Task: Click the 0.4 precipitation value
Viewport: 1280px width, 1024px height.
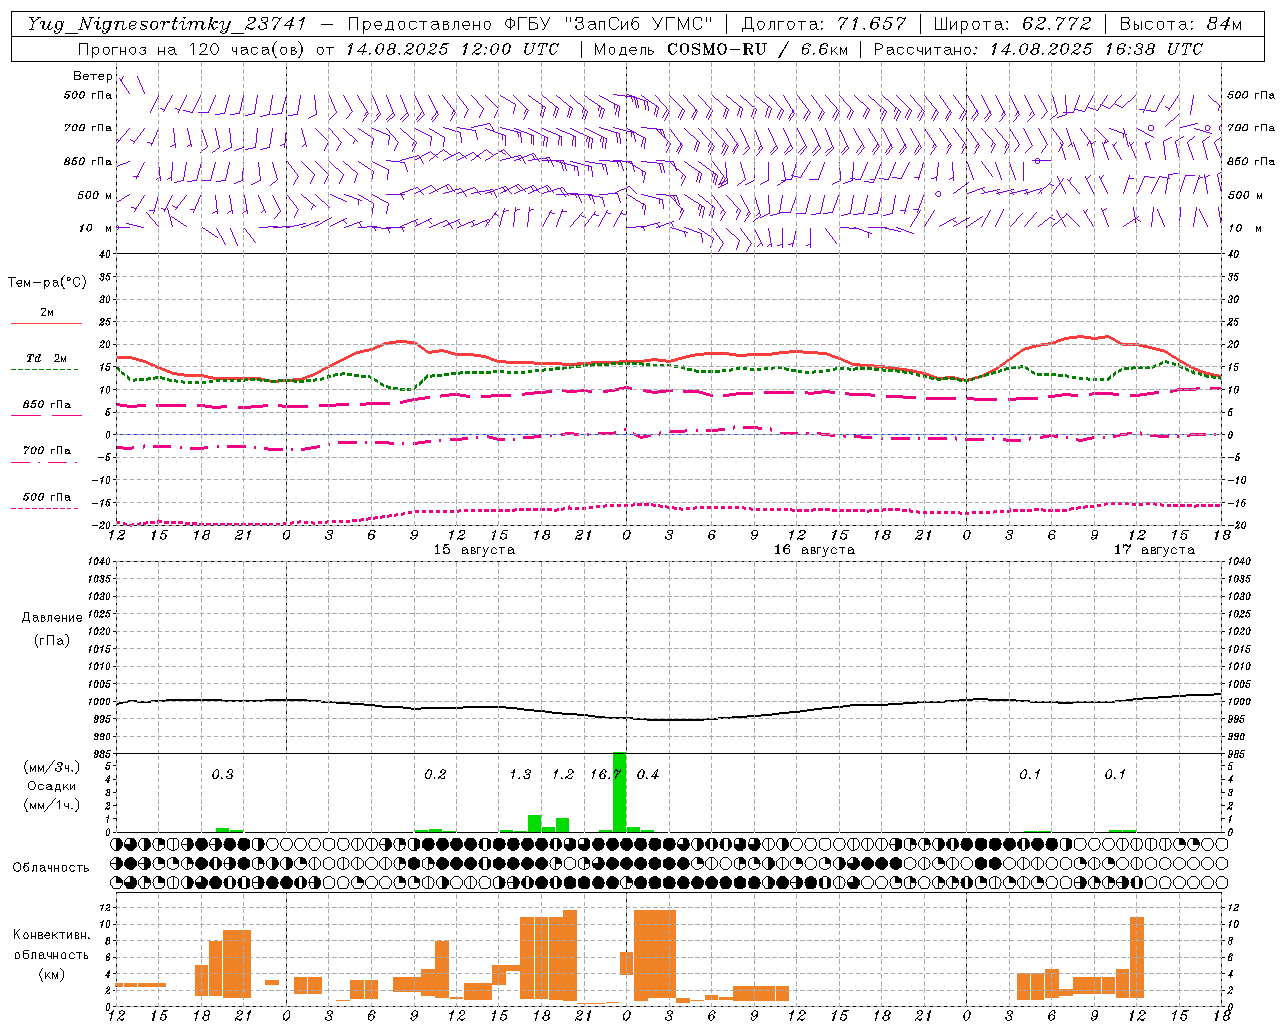Action: [x=648, y=775]
